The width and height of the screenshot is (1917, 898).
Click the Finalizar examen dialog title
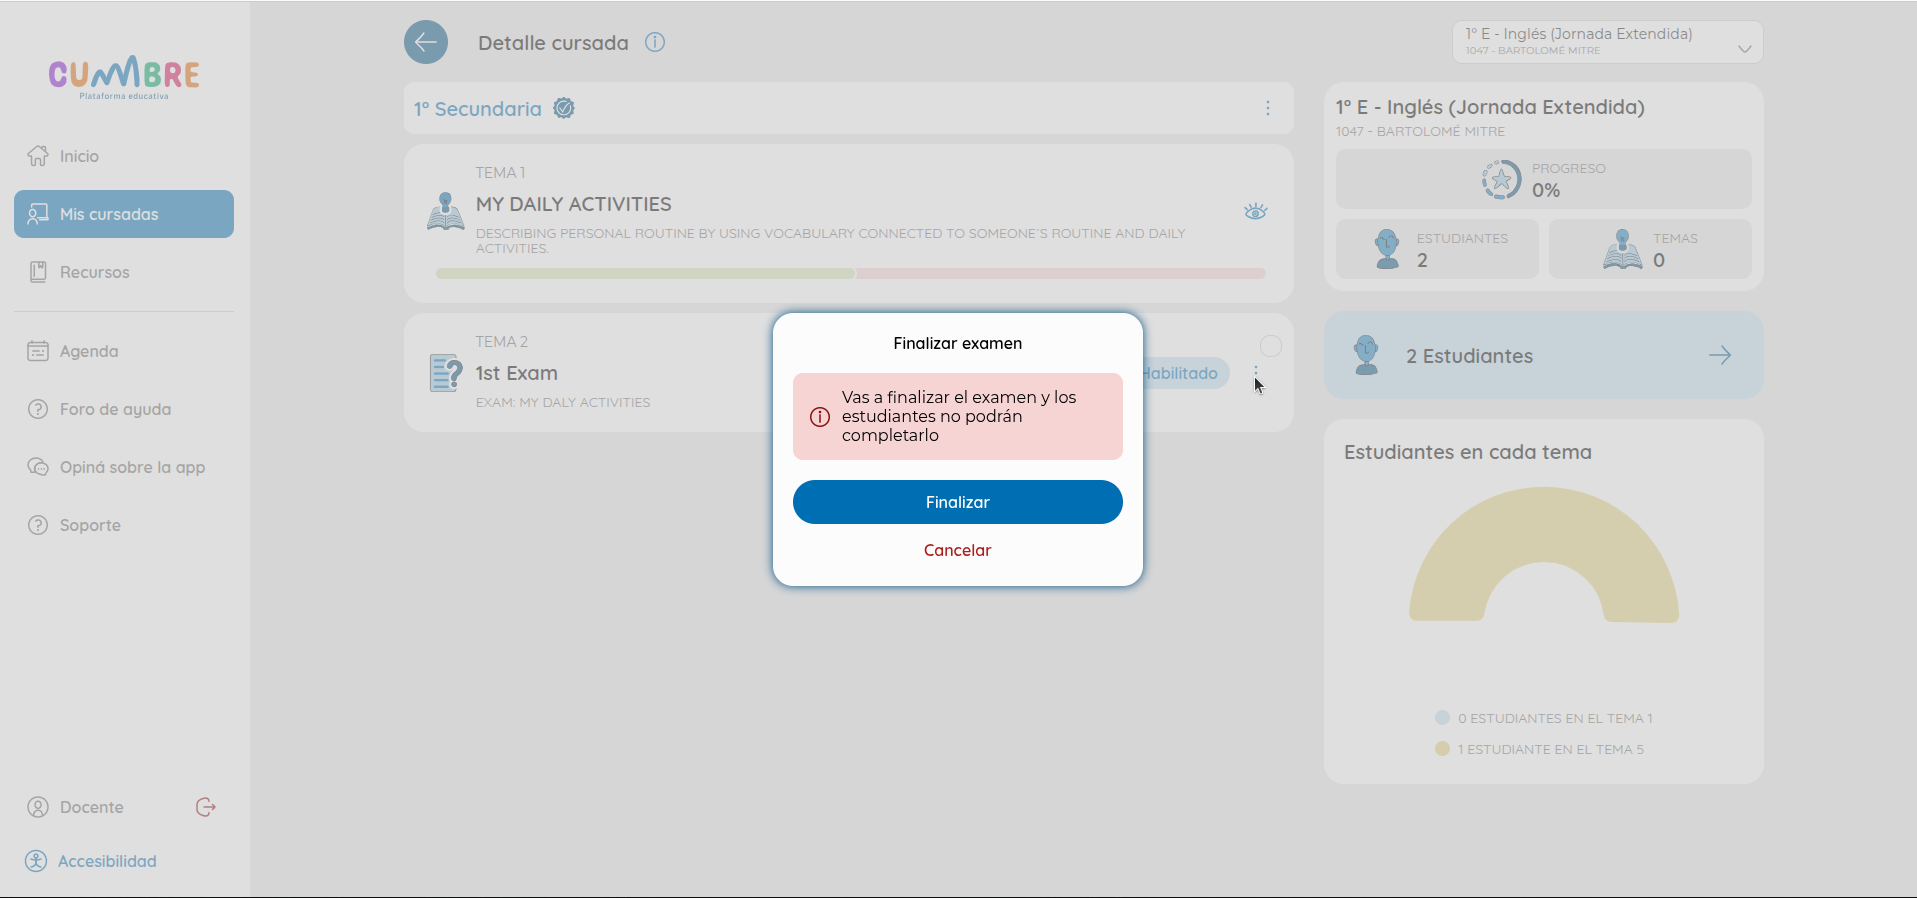[958, 343]
